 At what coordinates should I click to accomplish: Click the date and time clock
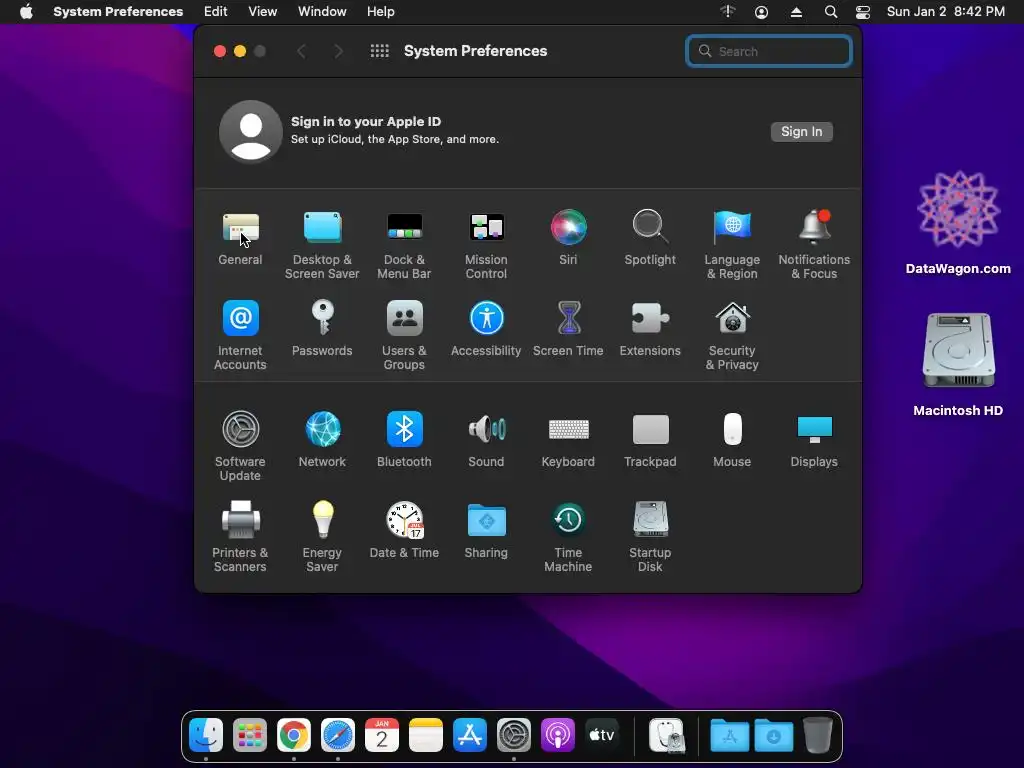[946, 12]
